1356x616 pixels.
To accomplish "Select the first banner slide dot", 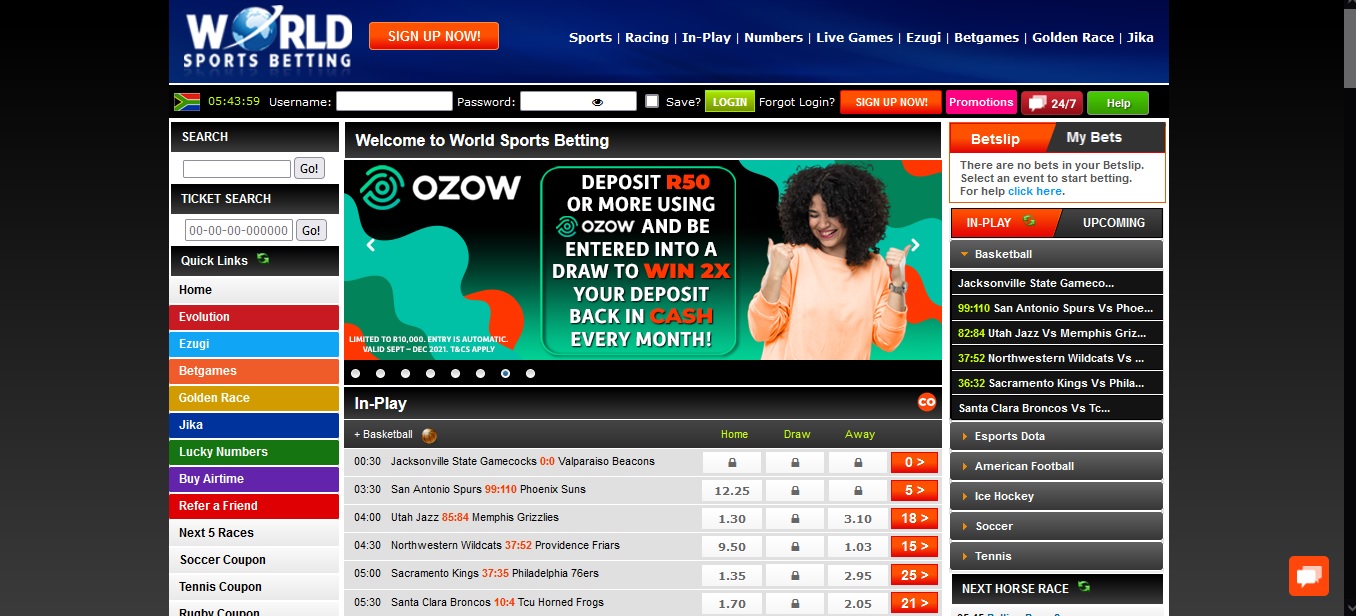I will point(355,373).
